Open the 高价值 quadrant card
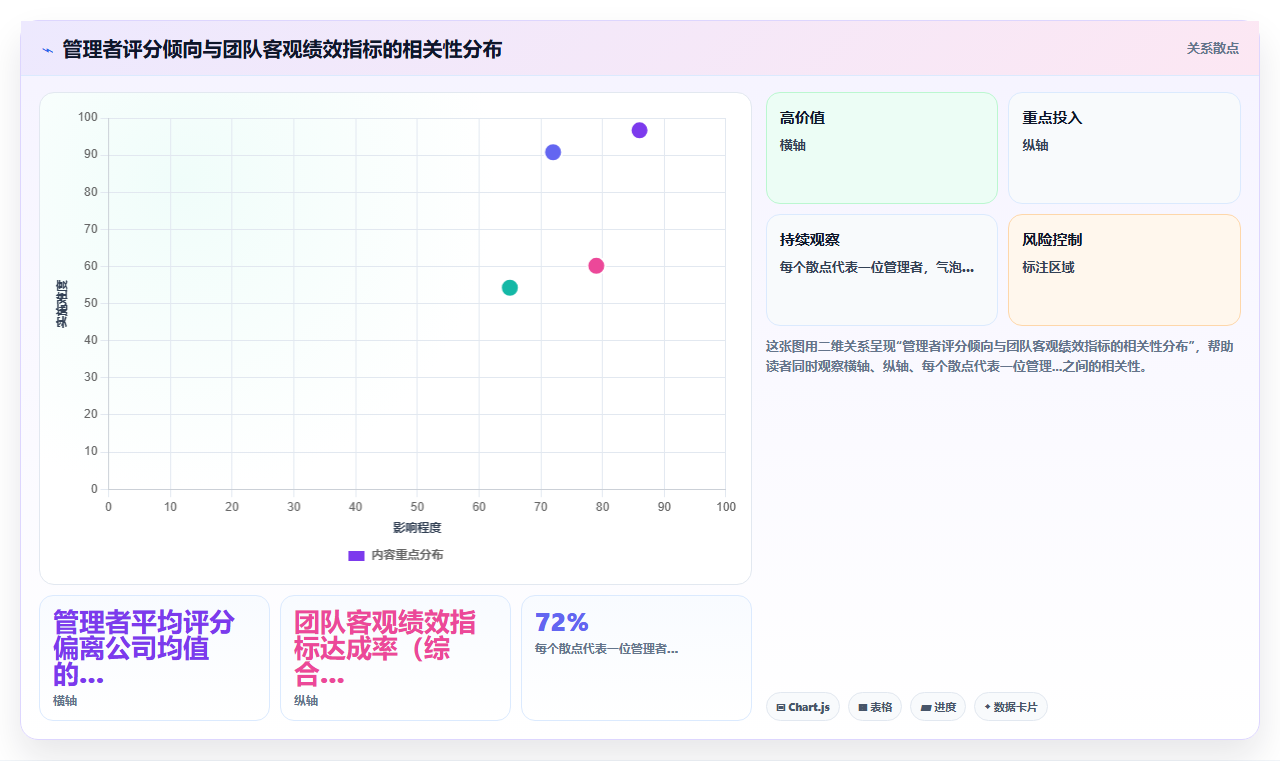This screenshot has width=1280, height=761. [882, 148]
